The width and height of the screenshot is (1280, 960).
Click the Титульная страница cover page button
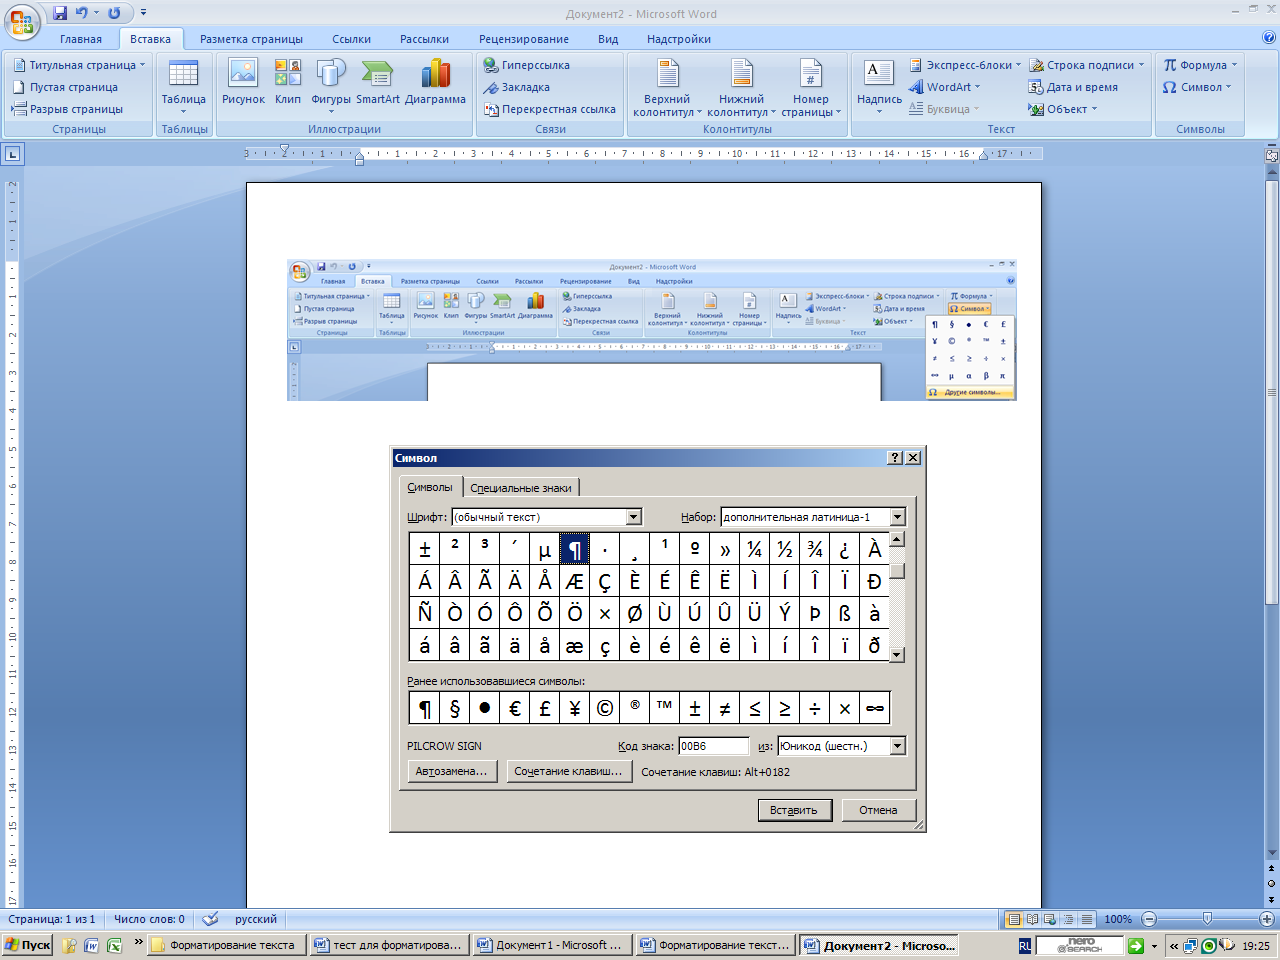79,65
